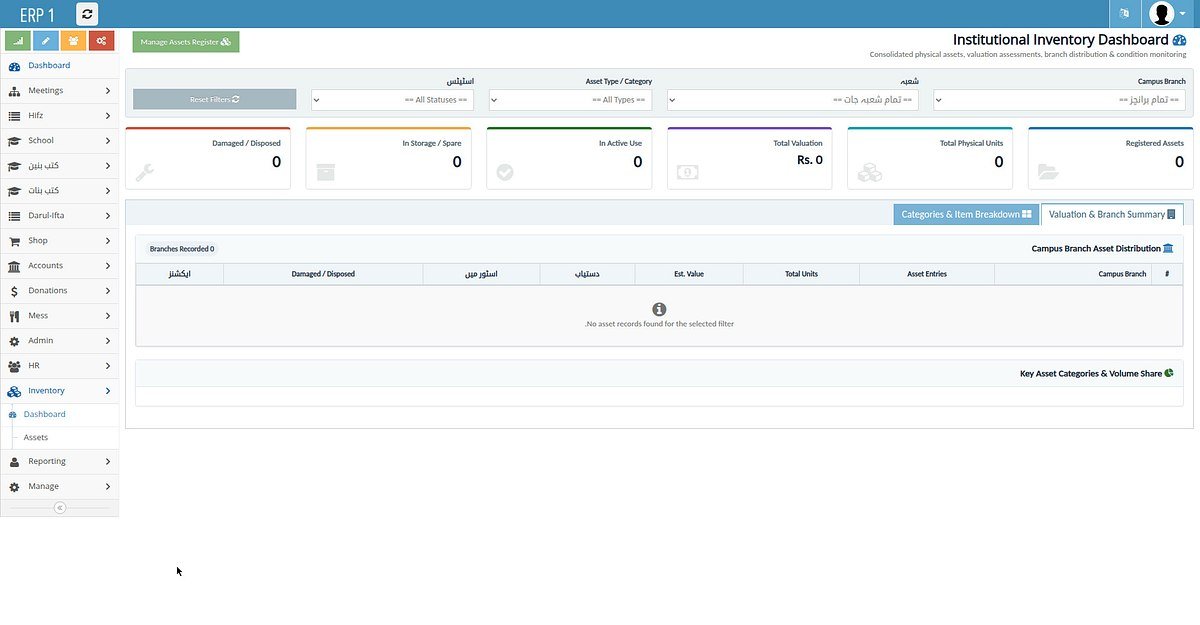
Task: Expand the Meetings menu chevron
Action: (x=108, y=91)
